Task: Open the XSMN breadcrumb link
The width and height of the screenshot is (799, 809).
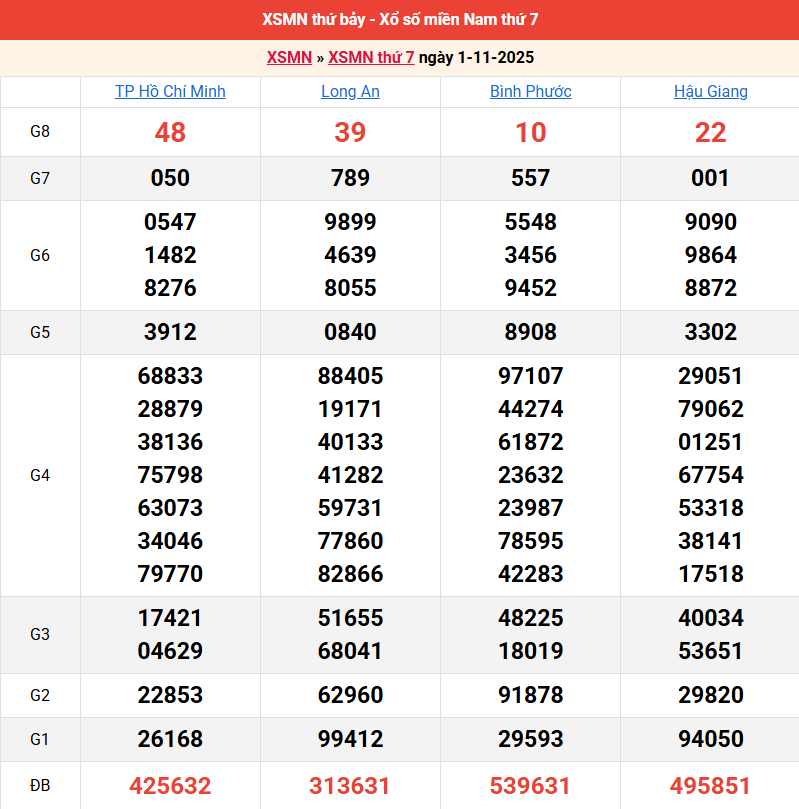Action: click(x=289, y=57)
